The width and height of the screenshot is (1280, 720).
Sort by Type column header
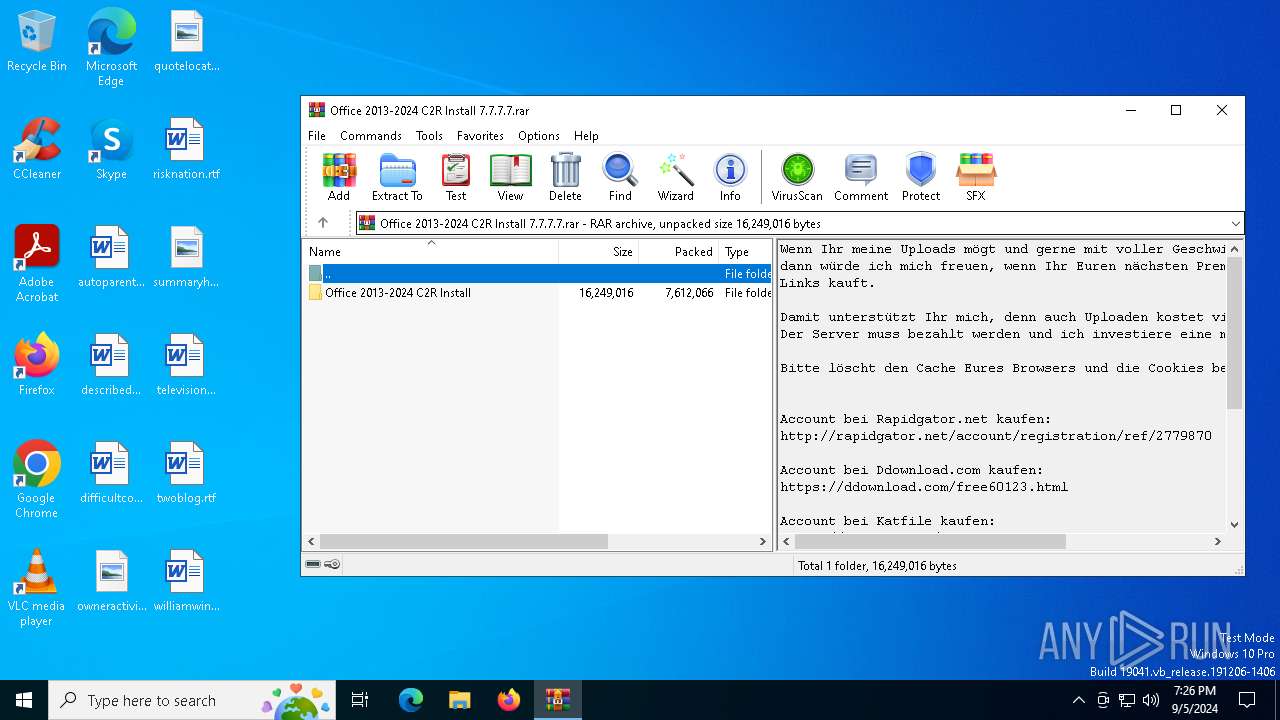point(745,252)
